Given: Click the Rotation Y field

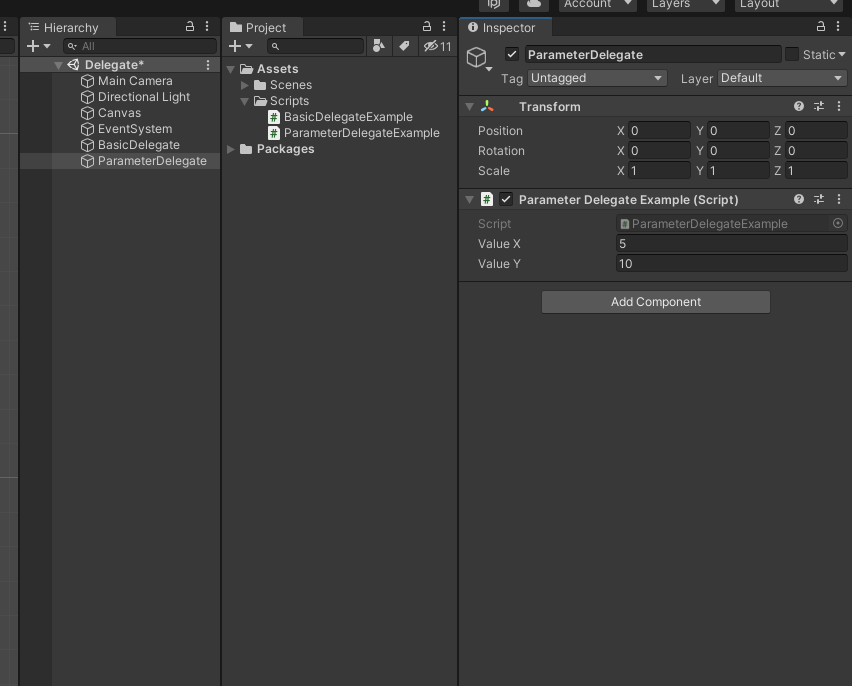Looking at the screenshot, I should [x=738, y=151].
